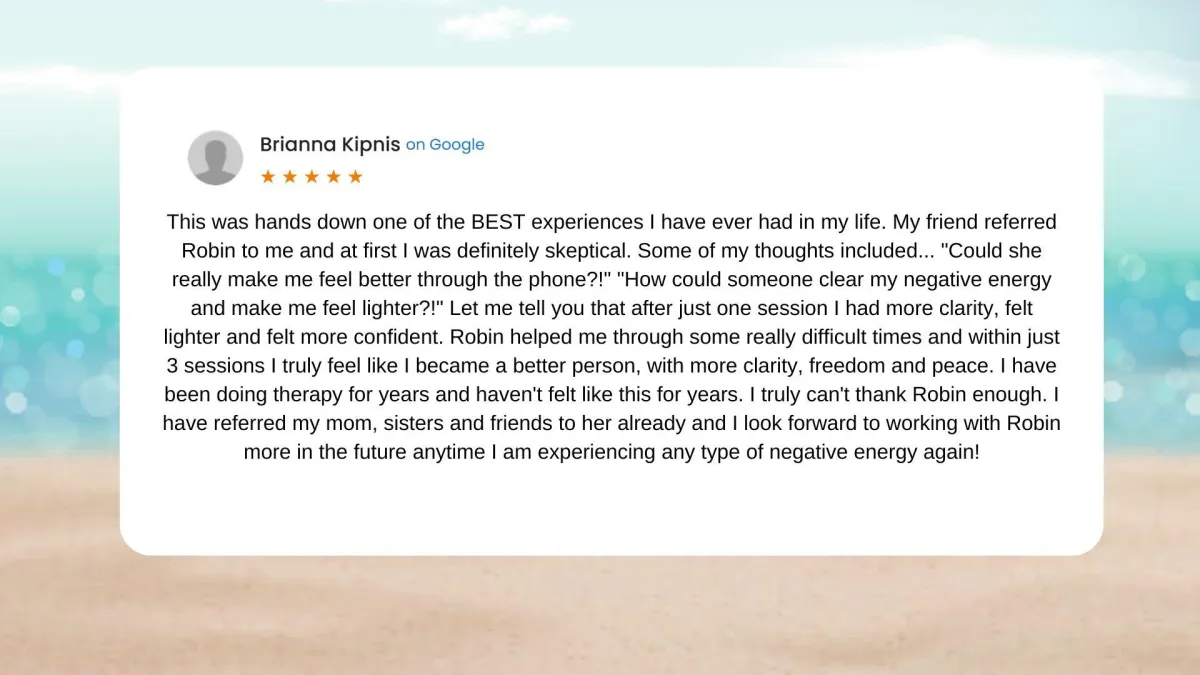Click the reviewer name Brianna Kipnis
This screenshot has height=675, width=1200.
tap(330, 144)
